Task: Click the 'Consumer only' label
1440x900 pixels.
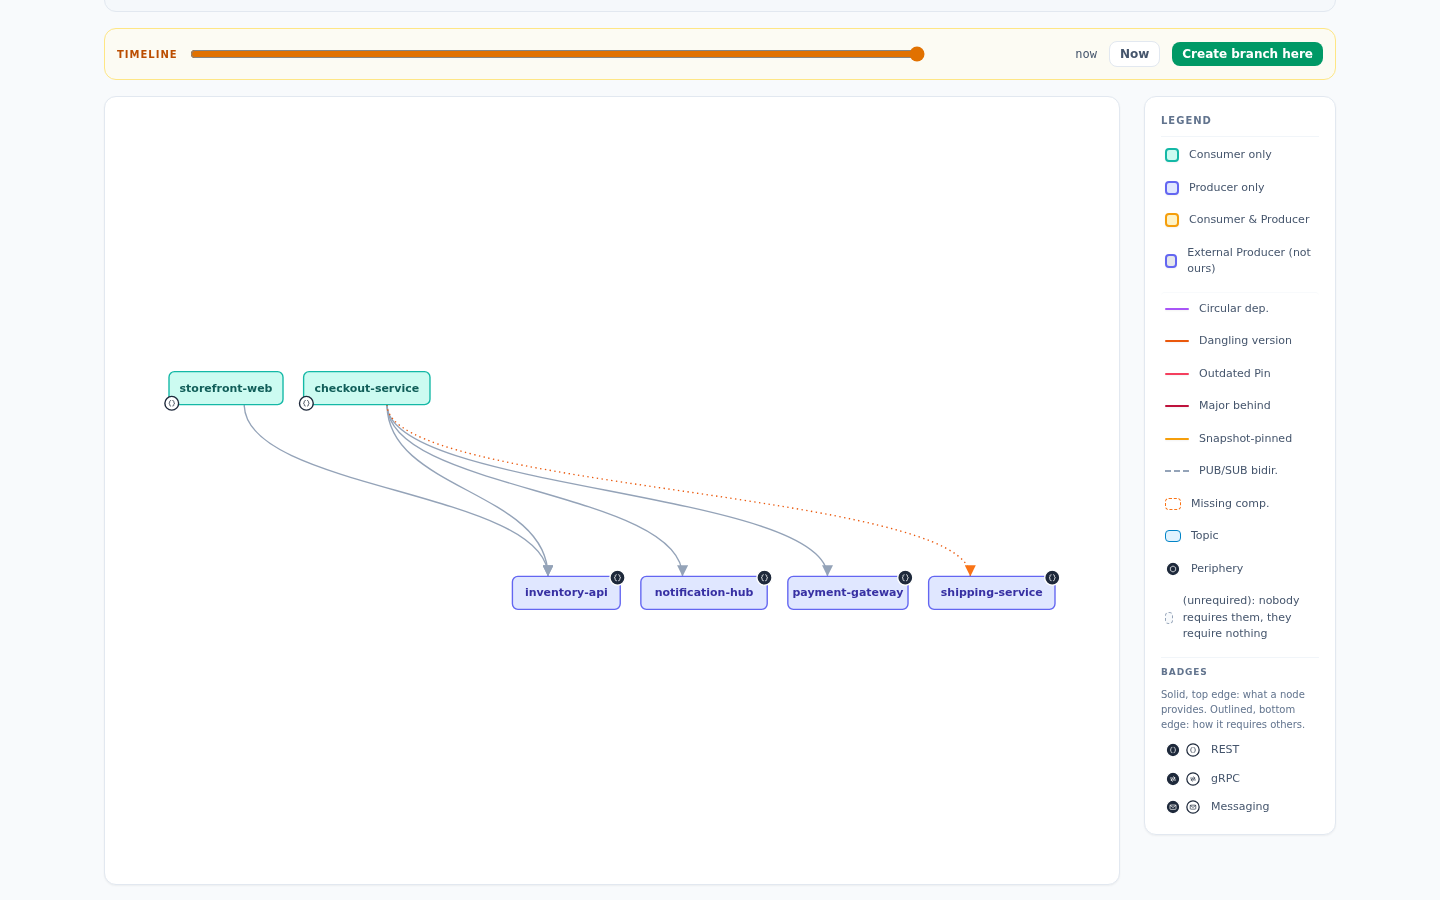Action: 1230,154
